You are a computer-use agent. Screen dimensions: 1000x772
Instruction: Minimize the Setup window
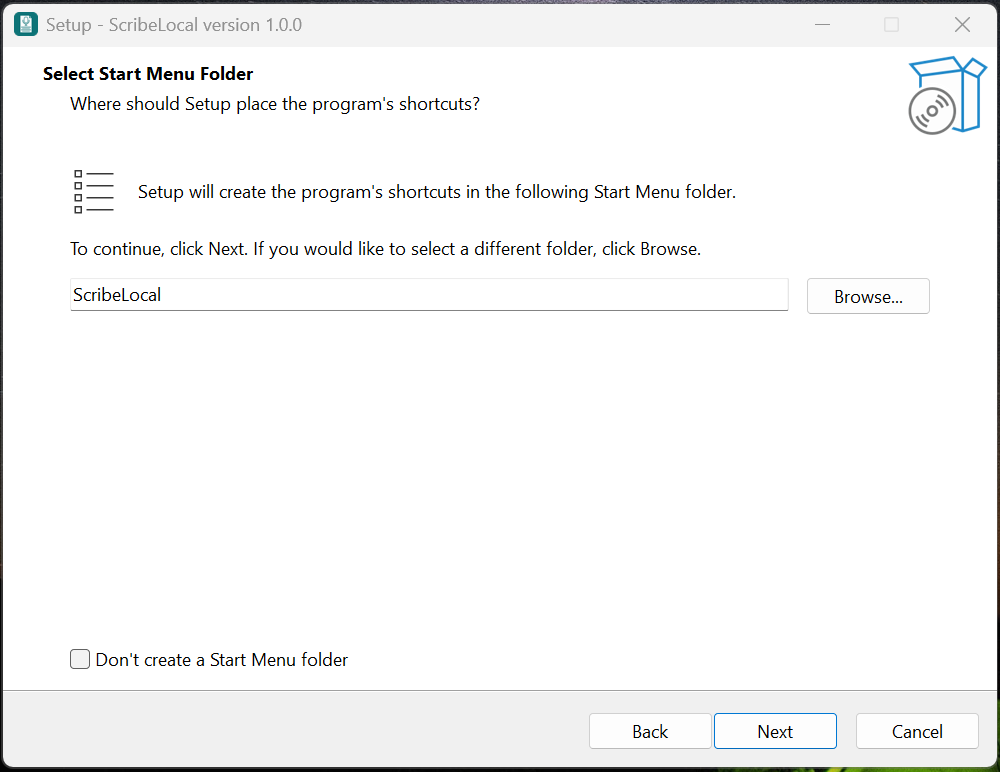pyautogui.click(x=822, y=24)
